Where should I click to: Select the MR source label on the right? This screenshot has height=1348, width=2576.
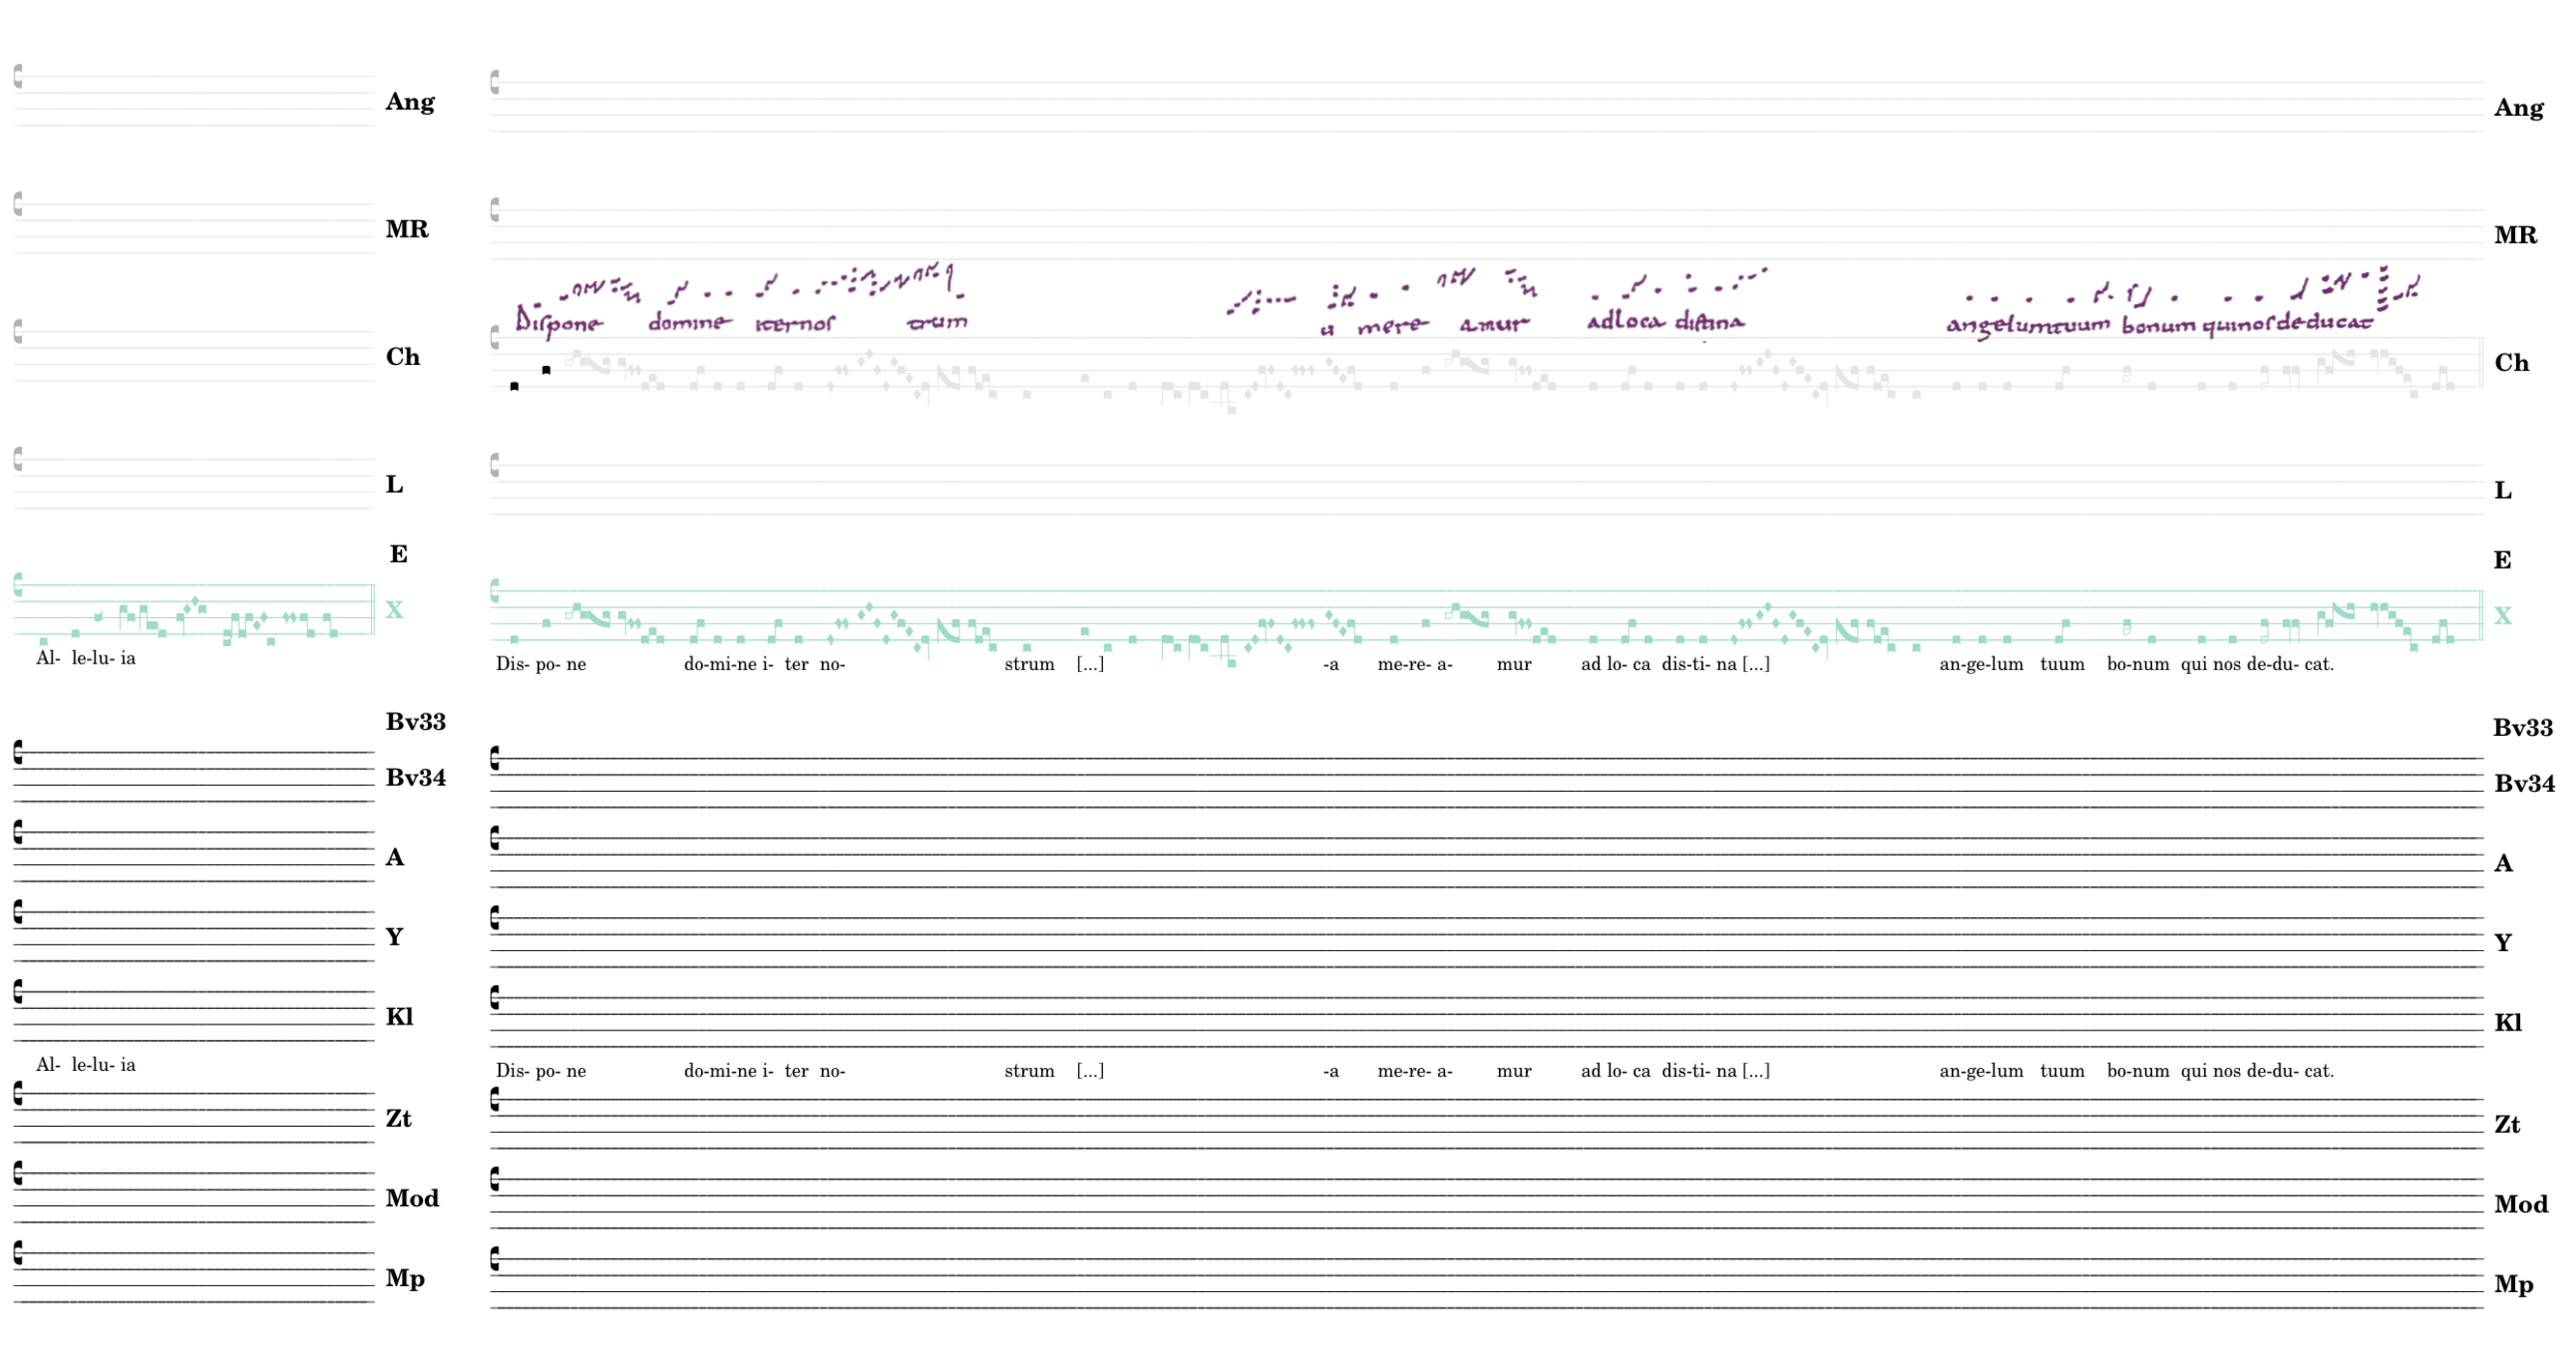(2514, 235)
